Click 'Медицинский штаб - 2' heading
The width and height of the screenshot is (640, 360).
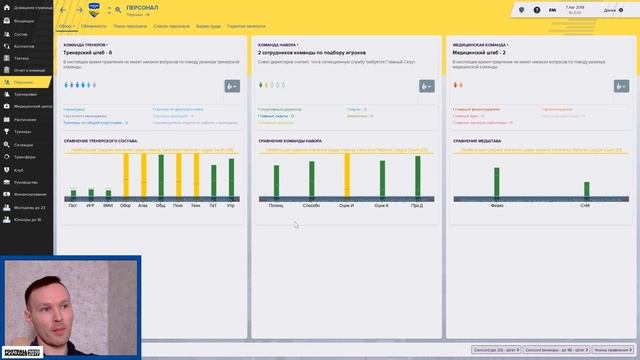479,53
